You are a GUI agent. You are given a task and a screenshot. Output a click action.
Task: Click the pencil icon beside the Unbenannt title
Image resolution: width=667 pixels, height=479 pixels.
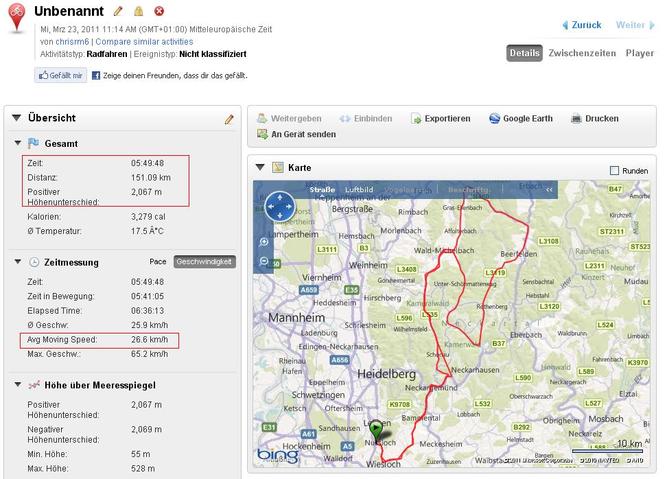point(118,11)
